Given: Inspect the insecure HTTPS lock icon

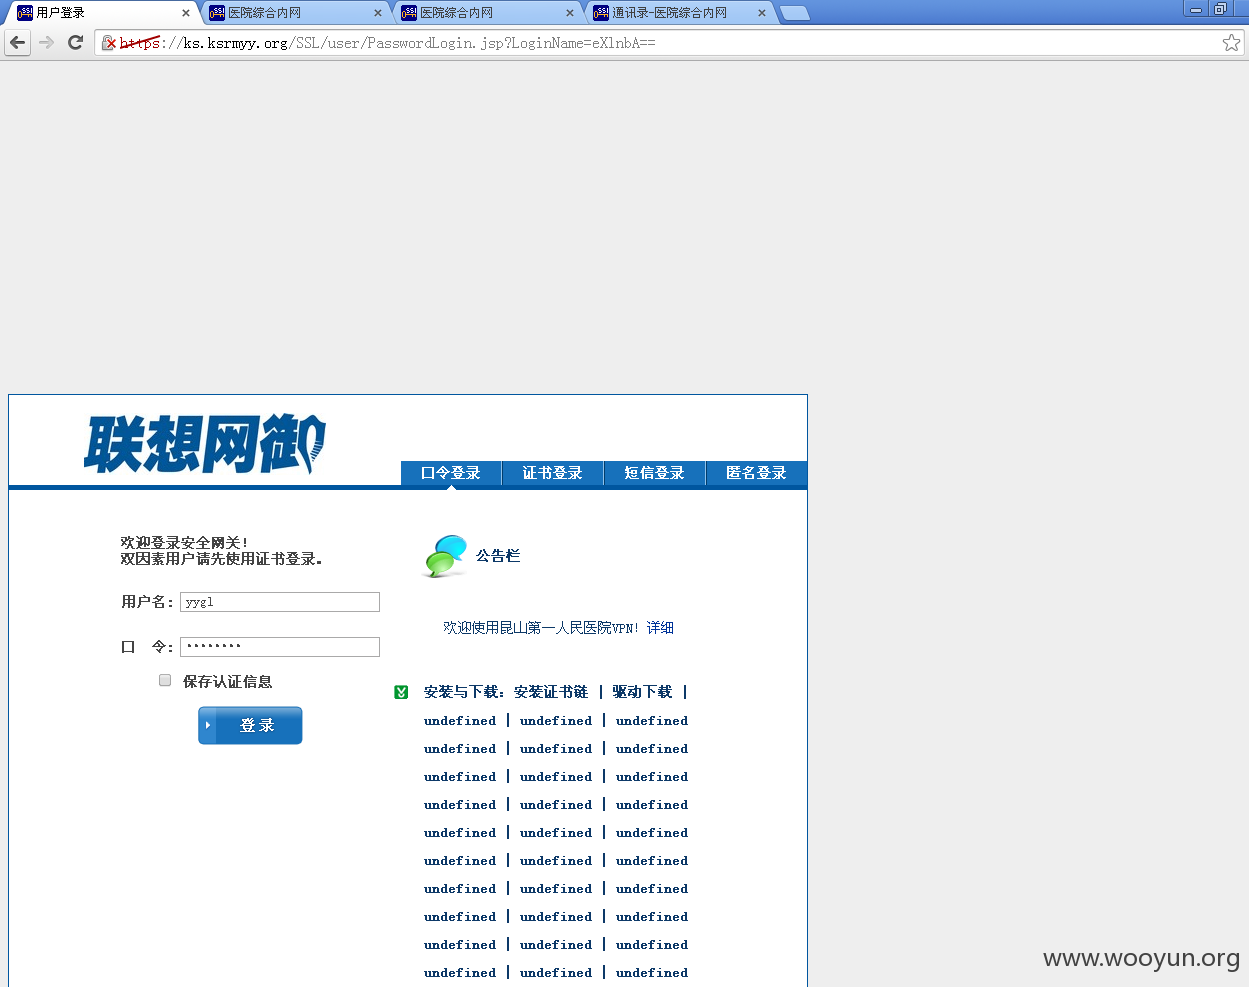Looking at the screenshot, I should (109, 43).
